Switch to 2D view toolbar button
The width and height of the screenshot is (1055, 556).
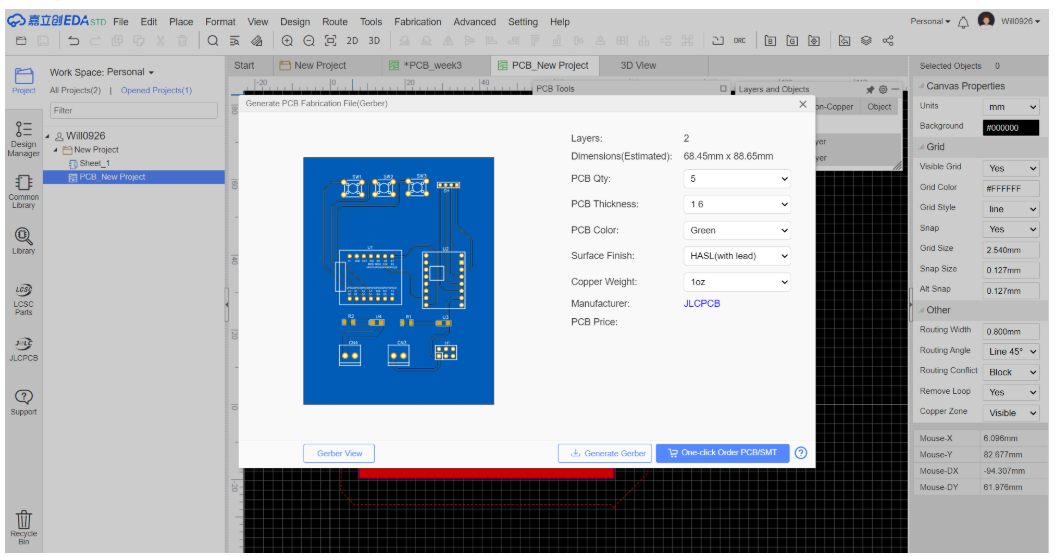click(352, 41)
